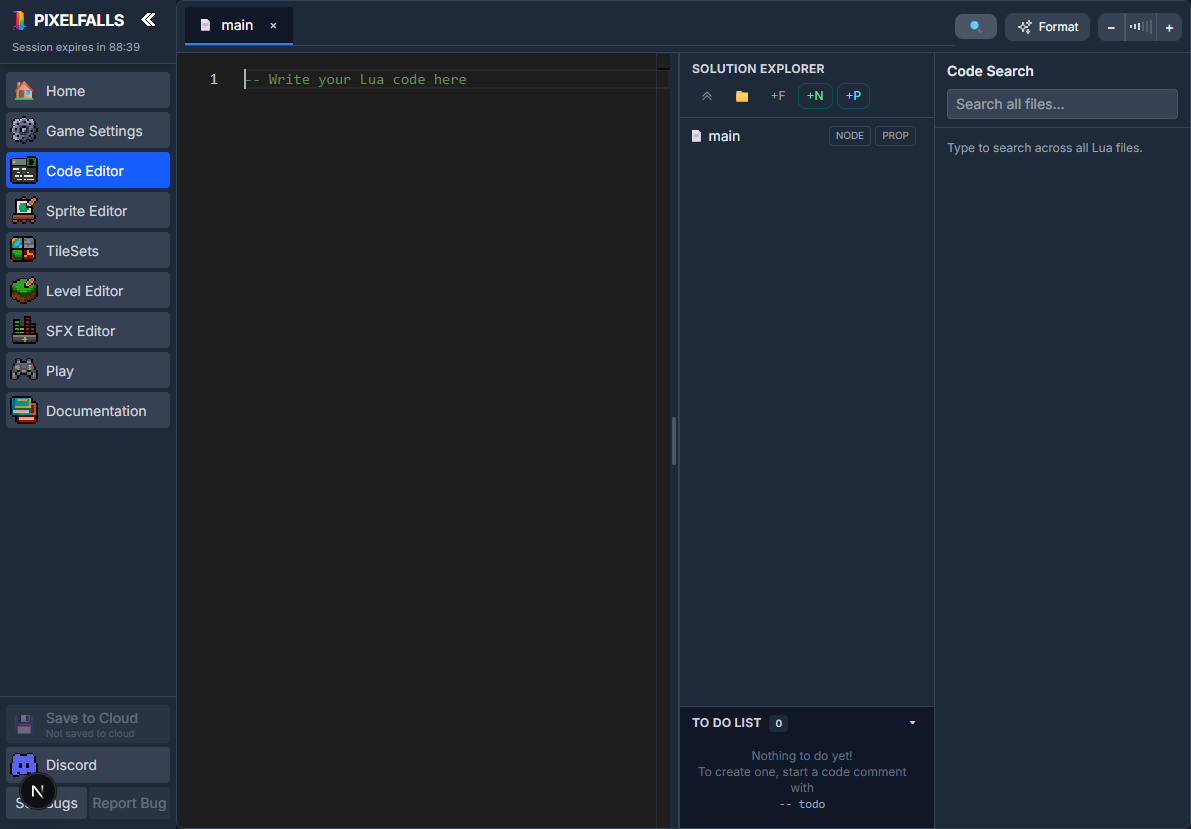This screenshot has width=1191, height=829.
Task: Collapse all items in Solution Explorer
Action: 706,96
